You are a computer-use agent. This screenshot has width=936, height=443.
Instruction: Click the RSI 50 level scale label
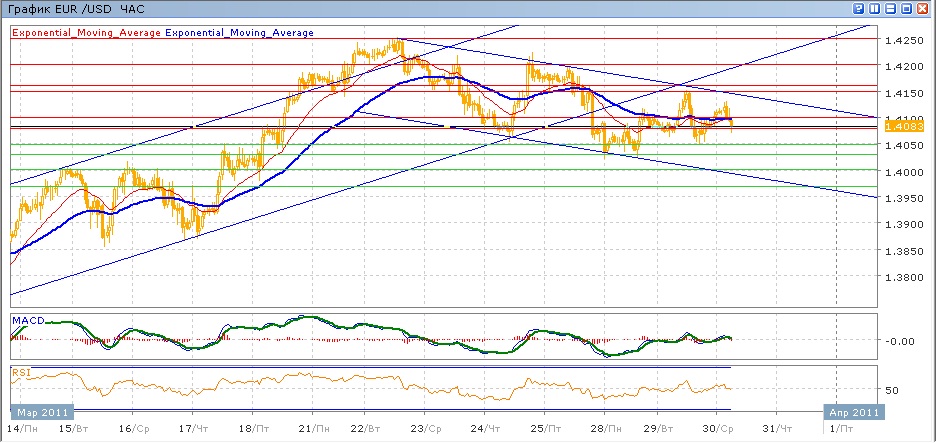[x=892, y=390]
